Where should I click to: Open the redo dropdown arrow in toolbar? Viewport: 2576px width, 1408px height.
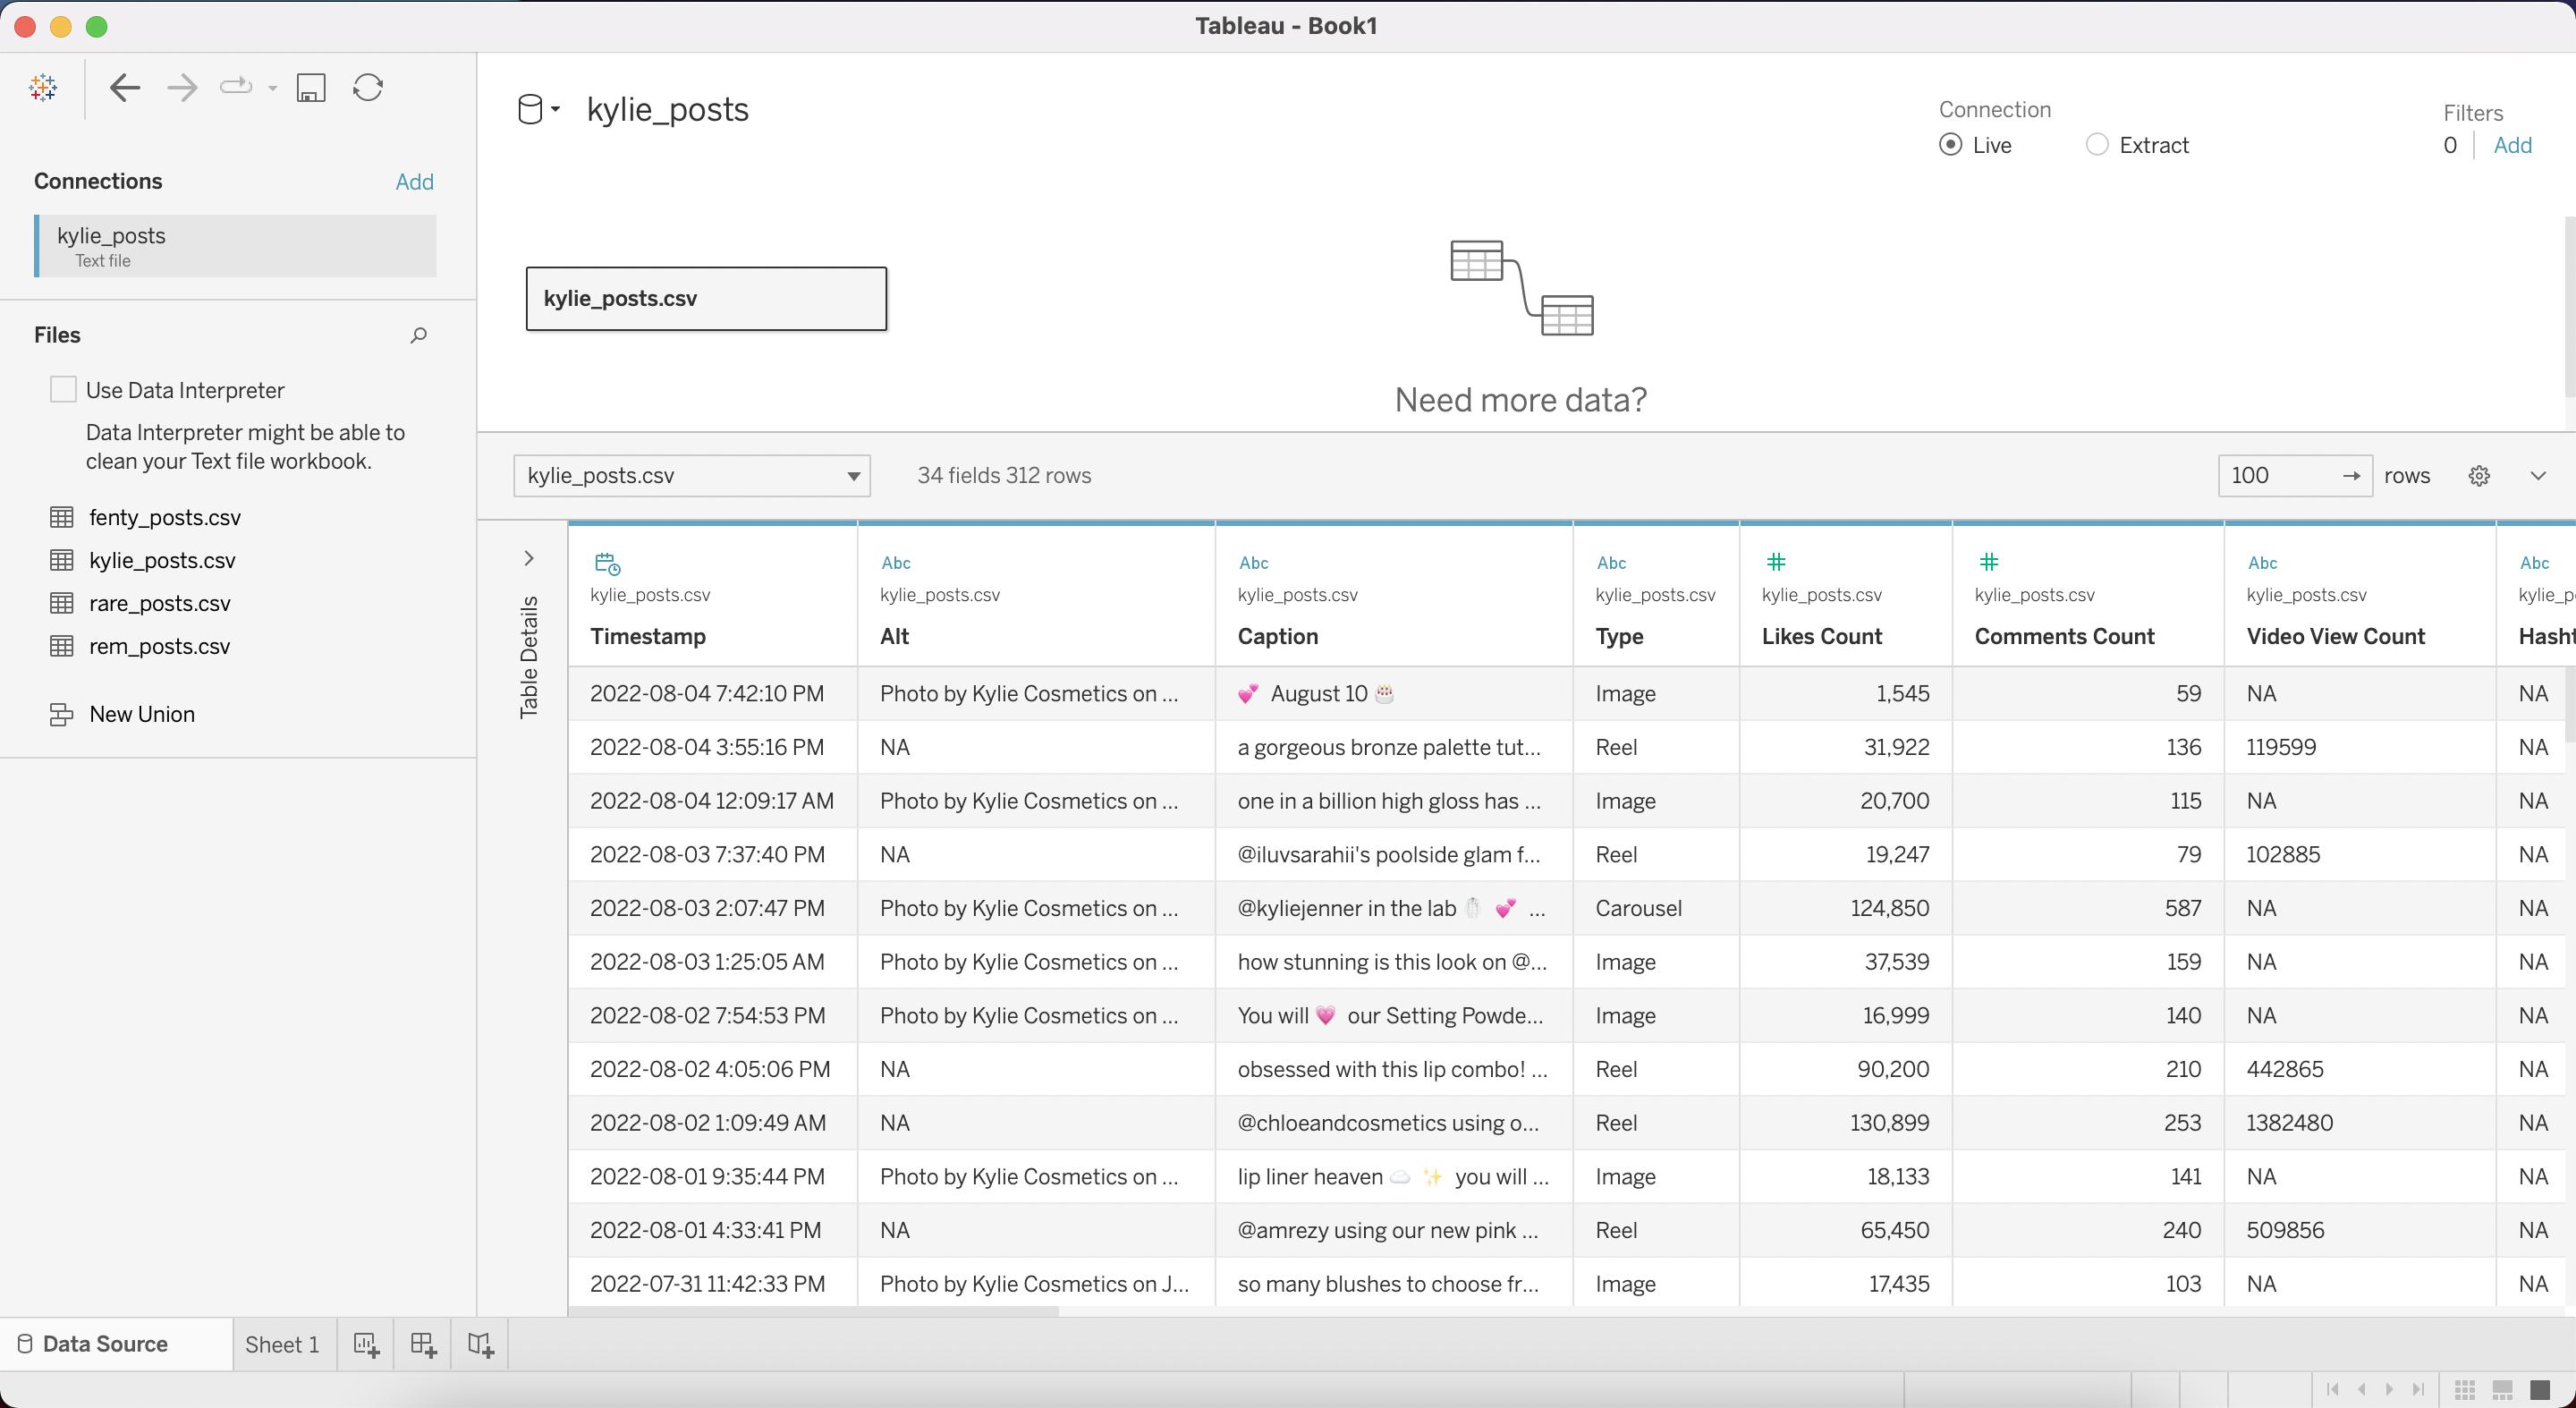272,88
